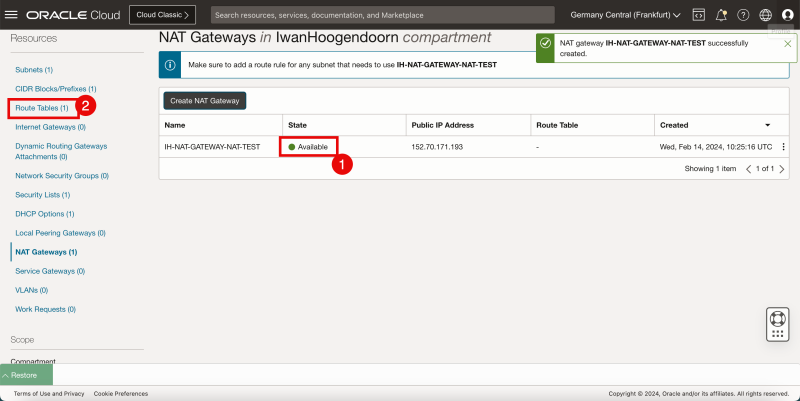Click the Public IP Address column header
Image resolution: width=800 pixels, height=401 pixels.
[443, 125]
